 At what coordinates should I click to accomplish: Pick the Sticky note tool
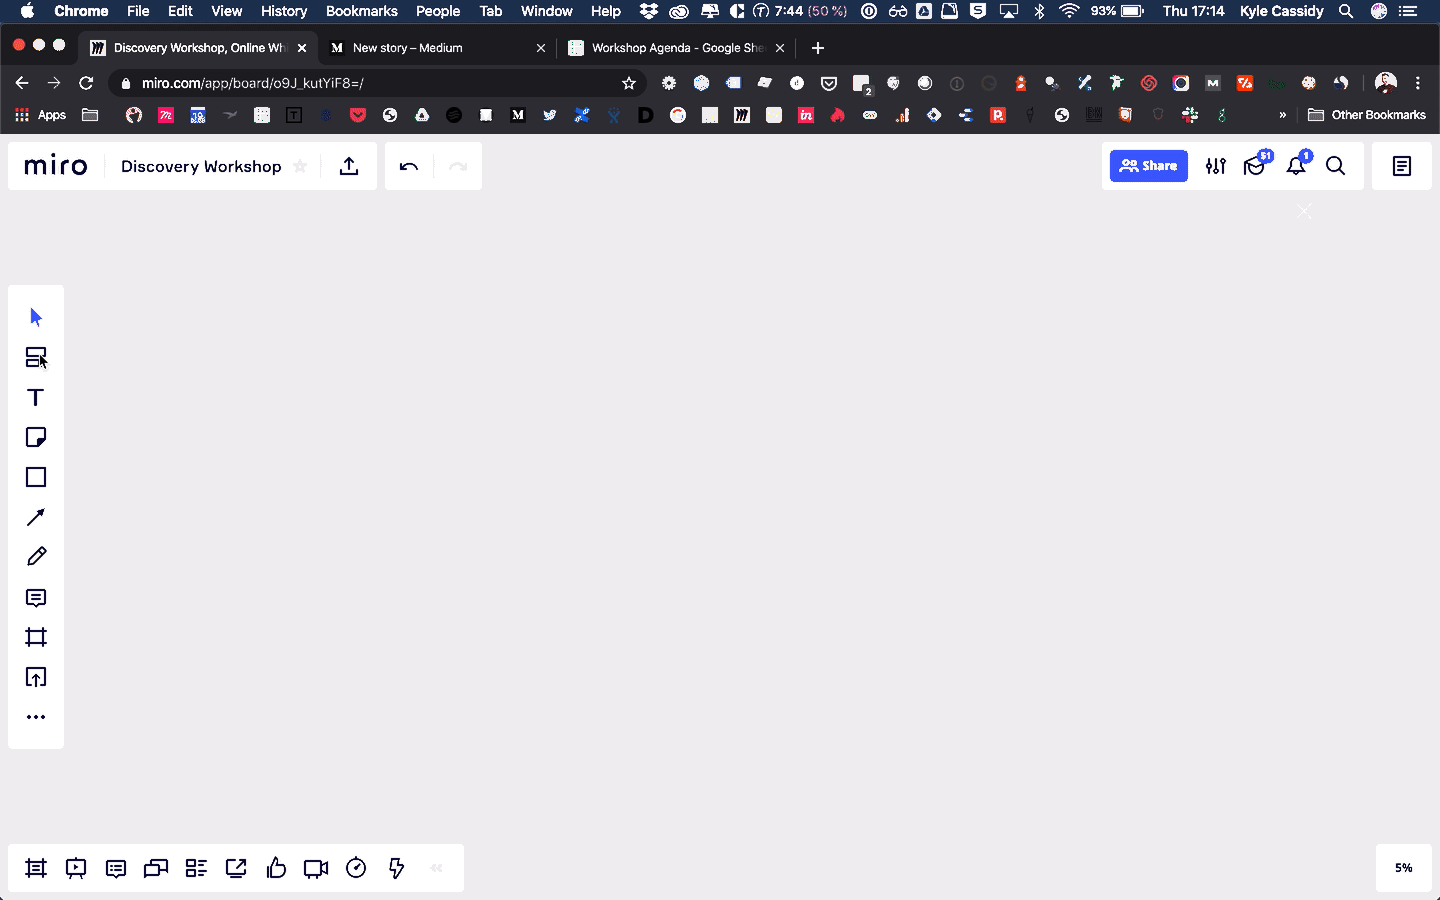[x=36, y=437]
